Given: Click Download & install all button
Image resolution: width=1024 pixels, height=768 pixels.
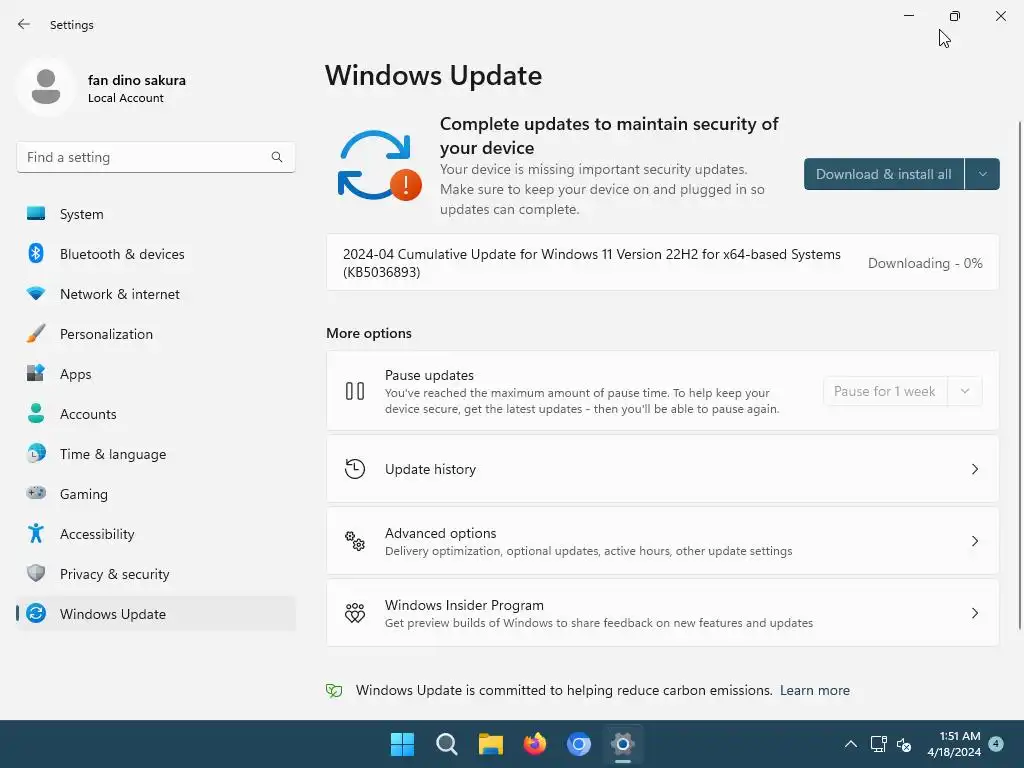Looking at the screenshot, I should click(x=884, y=174).
